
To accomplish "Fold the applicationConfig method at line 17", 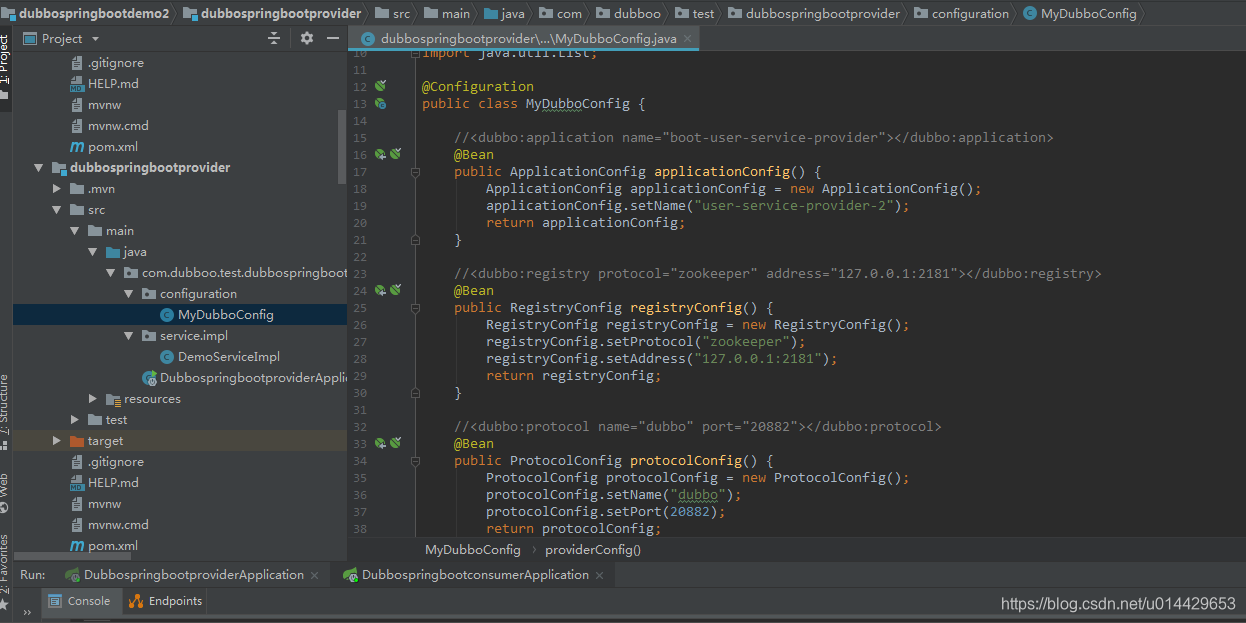I will 415,172.
